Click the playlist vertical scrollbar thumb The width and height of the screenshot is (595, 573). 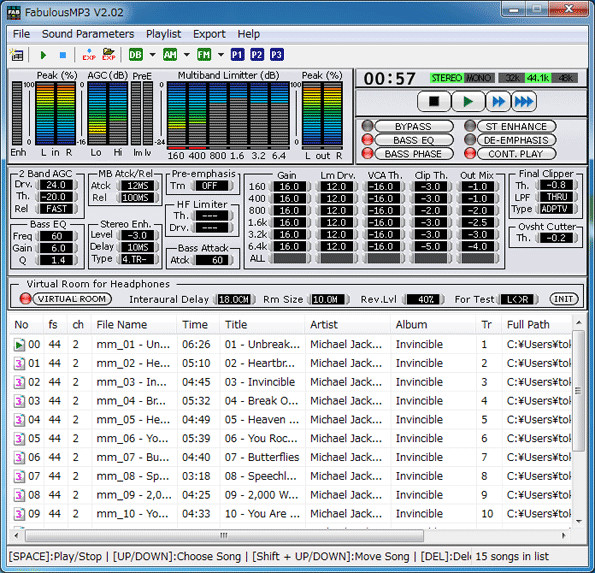[x=578, y=391]
